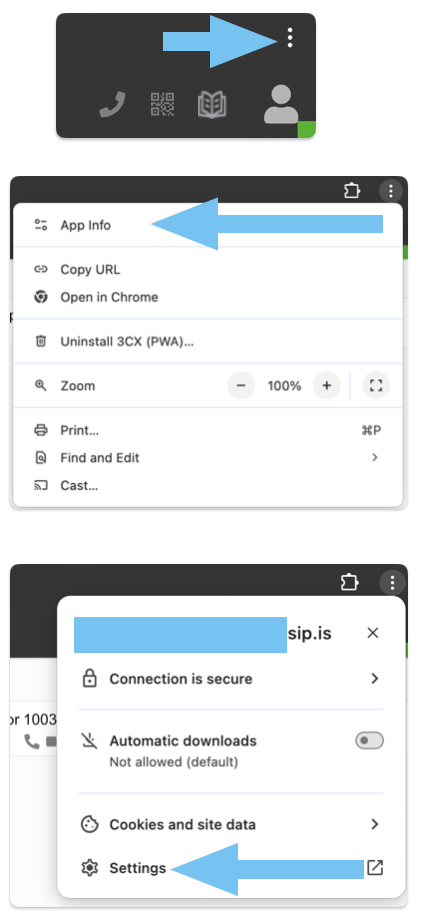This screenshot has width=424, height=916.
Task: Click the external link icon beside Settings
Action: pyautogui.click(x=375, y=868)
